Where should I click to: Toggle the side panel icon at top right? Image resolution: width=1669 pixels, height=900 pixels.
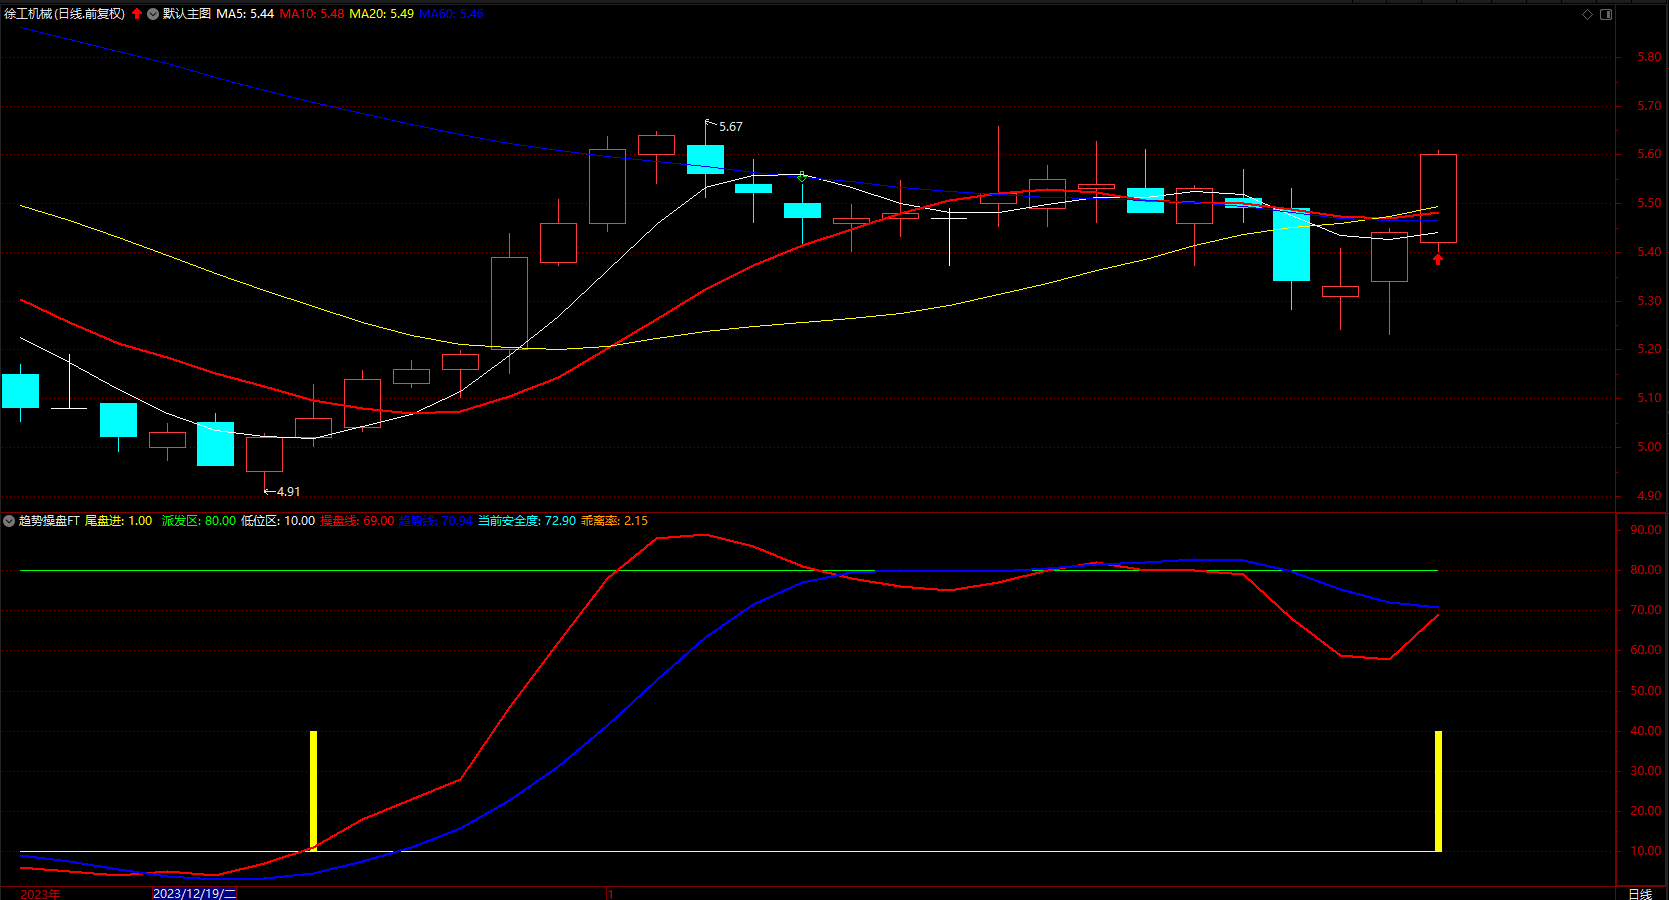[x=1606, y=14]
